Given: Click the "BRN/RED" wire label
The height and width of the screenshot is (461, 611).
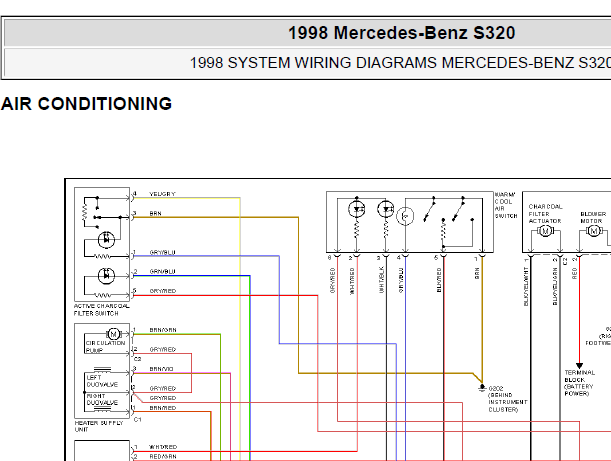Looking at the screenshot, I should click(162, 408).
